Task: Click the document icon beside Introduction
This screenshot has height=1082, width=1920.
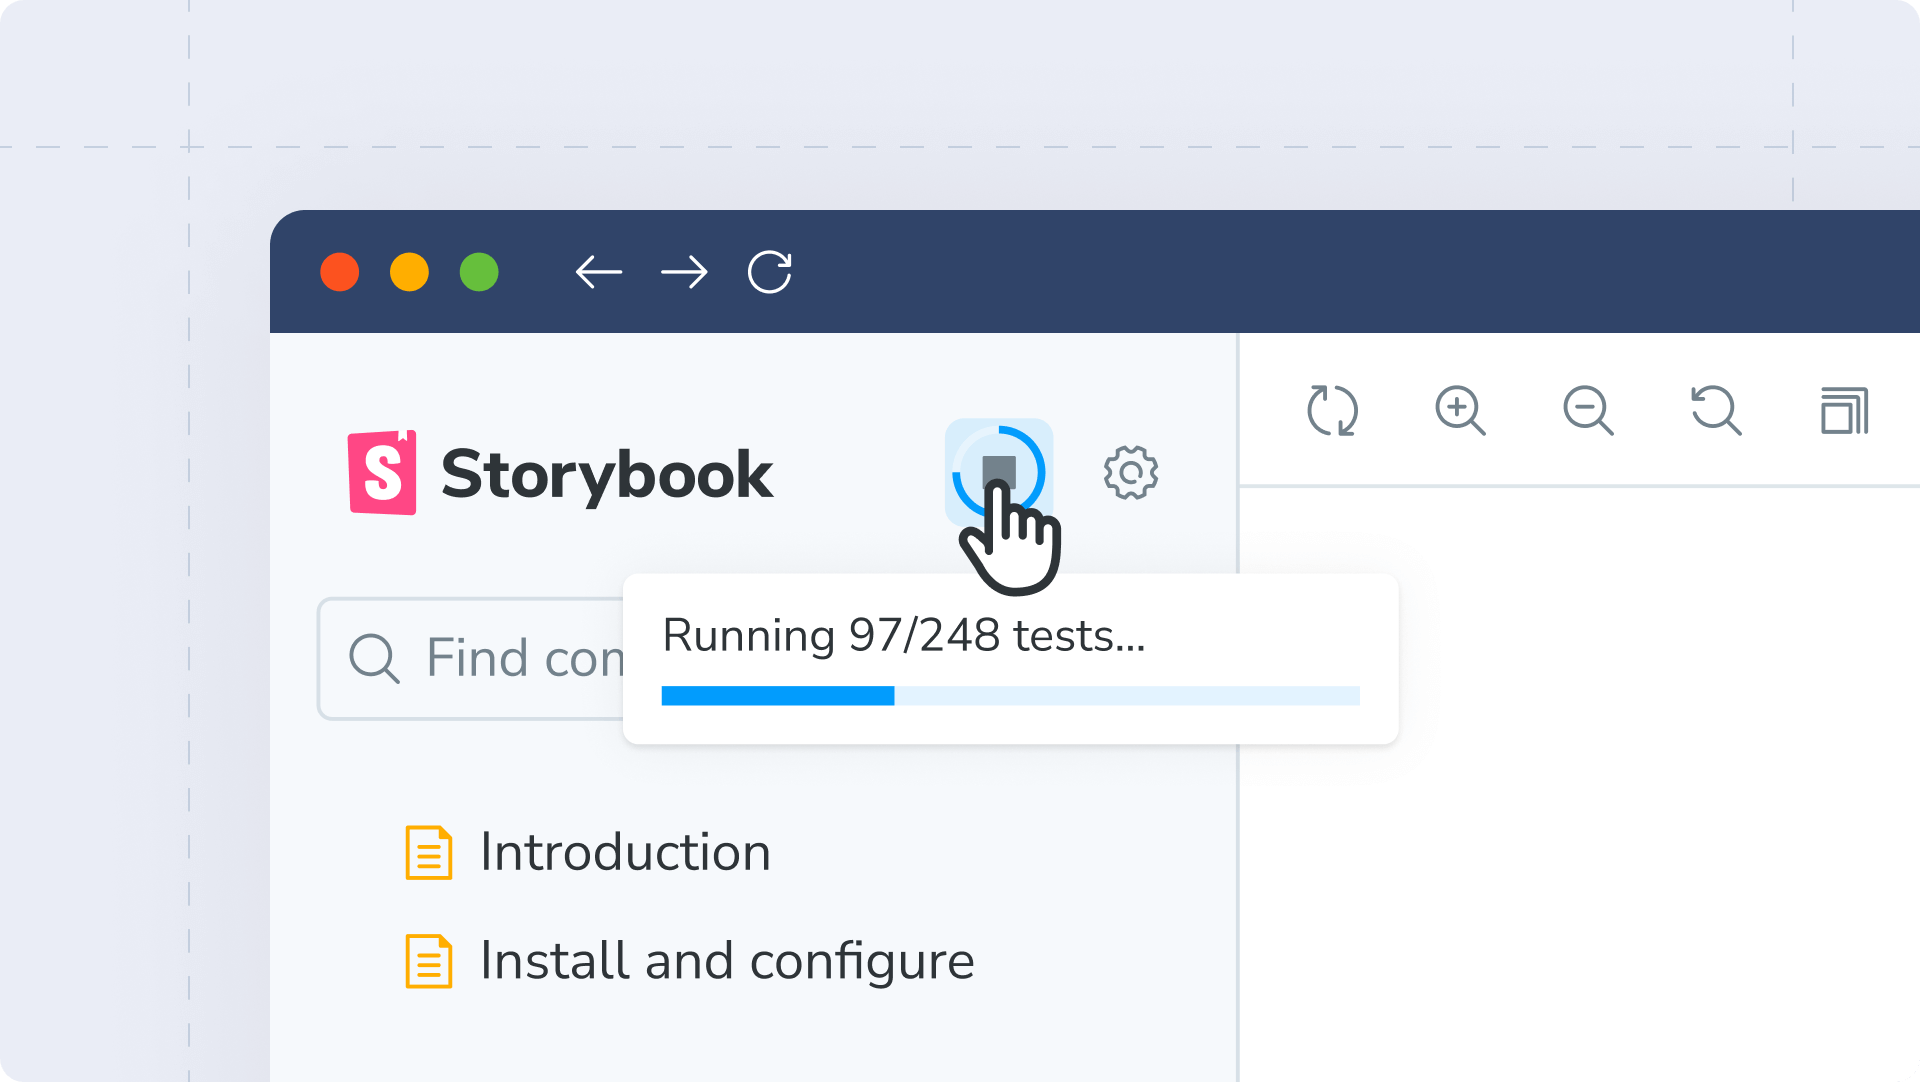Action: (x=427, y=853)
